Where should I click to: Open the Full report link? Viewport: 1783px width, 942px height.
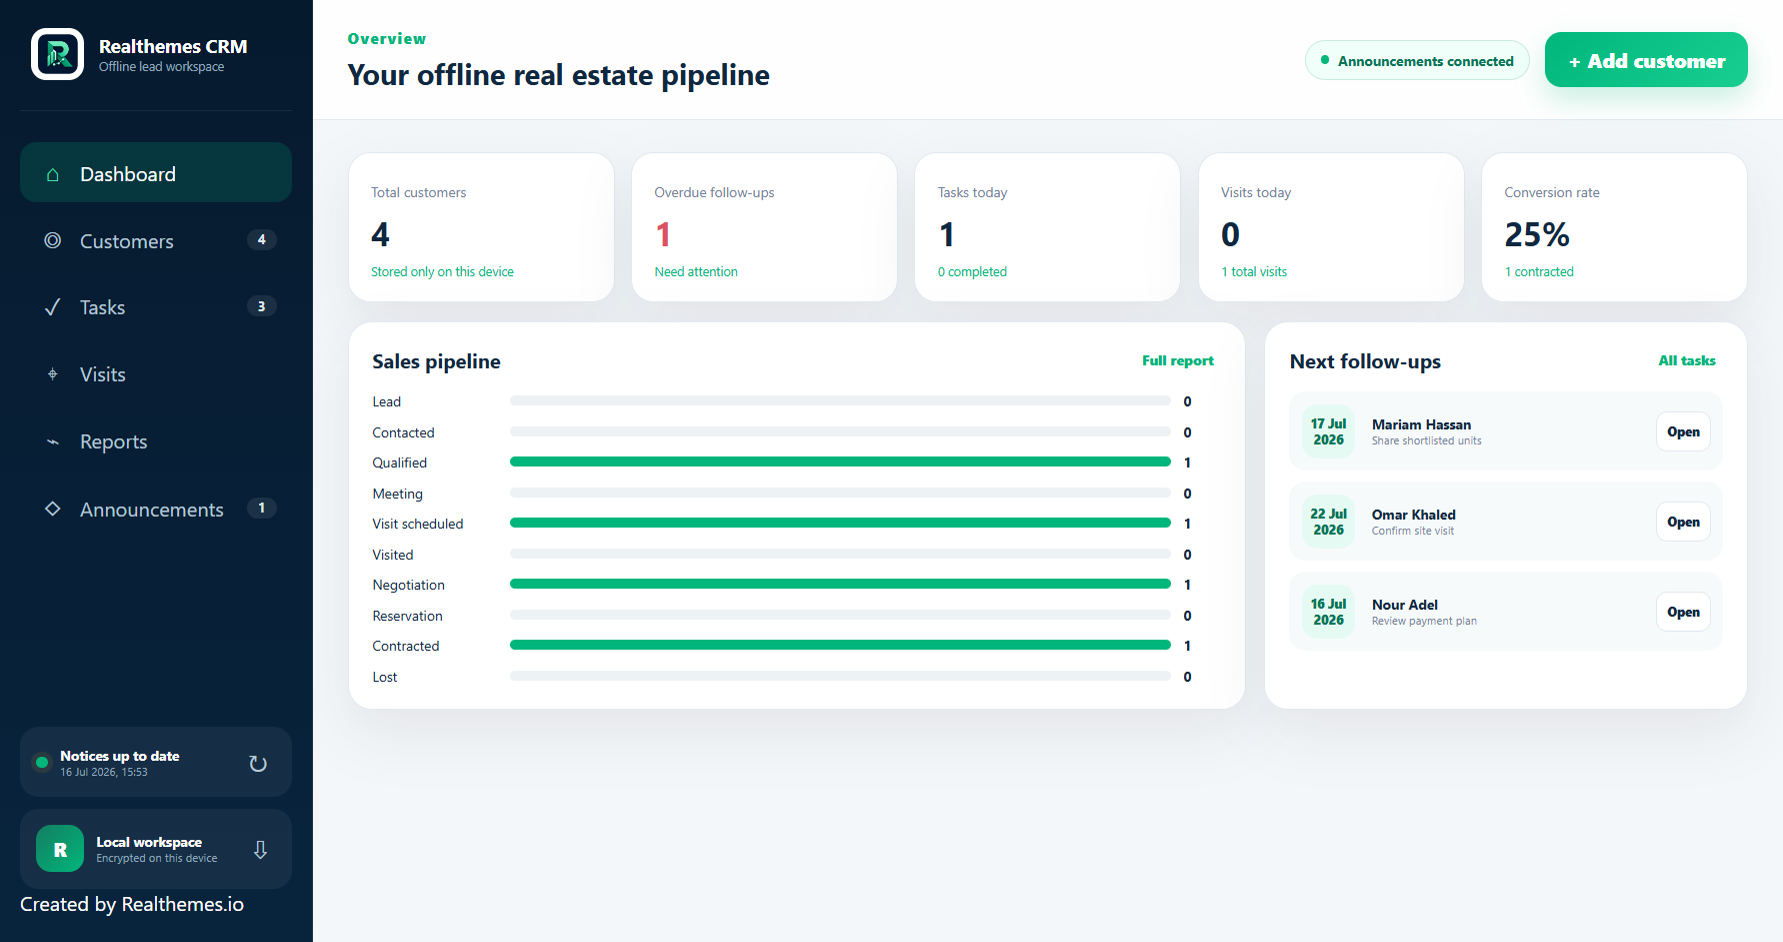(x=1178, y=361)
